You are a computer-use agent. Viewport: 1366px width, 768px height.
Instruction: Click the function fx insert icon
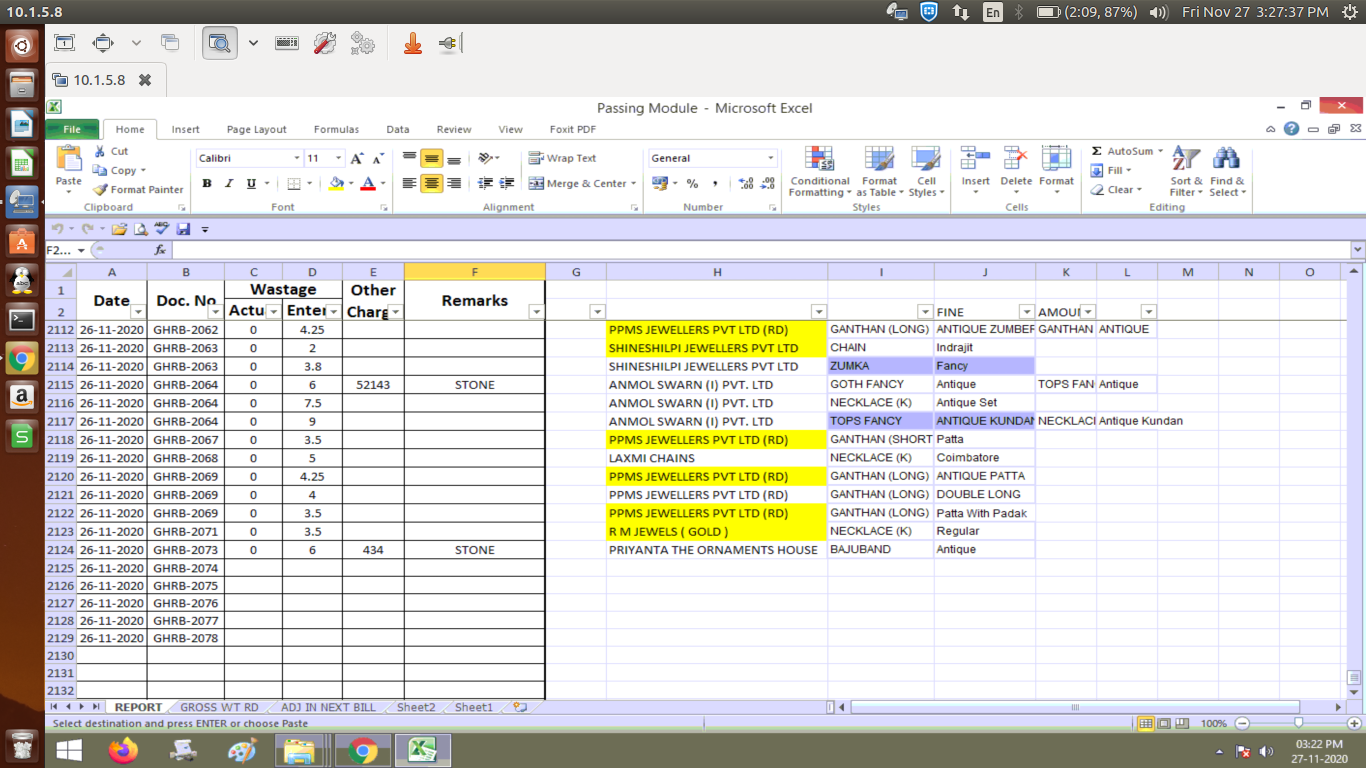(x=160, y=250)
